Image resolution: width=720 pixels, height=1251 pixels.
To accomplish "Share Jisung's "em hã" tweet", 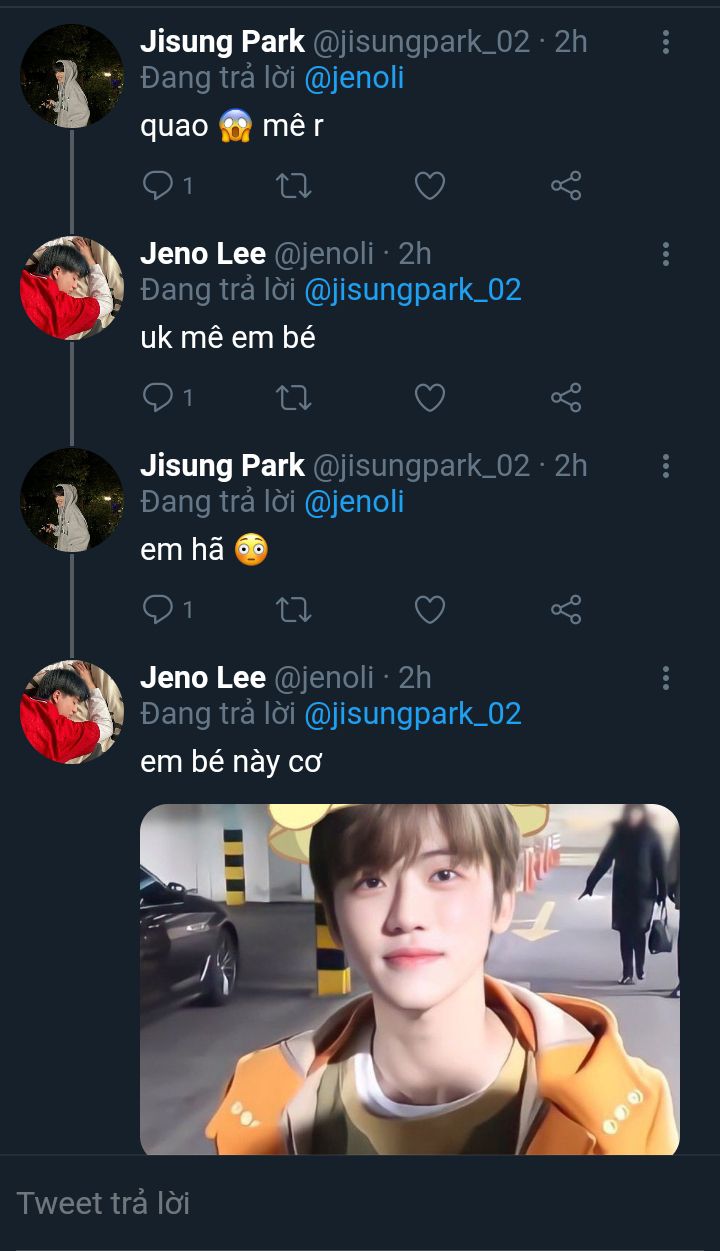I will 566,609.
